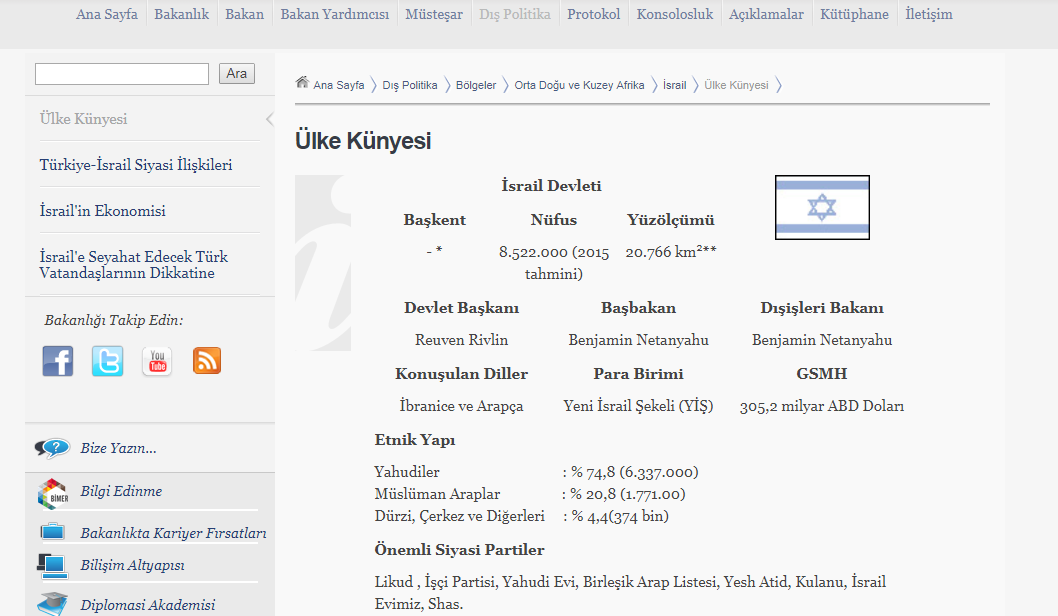The height and width of the screenshot is (616, 1058).
Task: Open the YouTube channel icon
Action: pyautogui.click(x=157, y=361)
